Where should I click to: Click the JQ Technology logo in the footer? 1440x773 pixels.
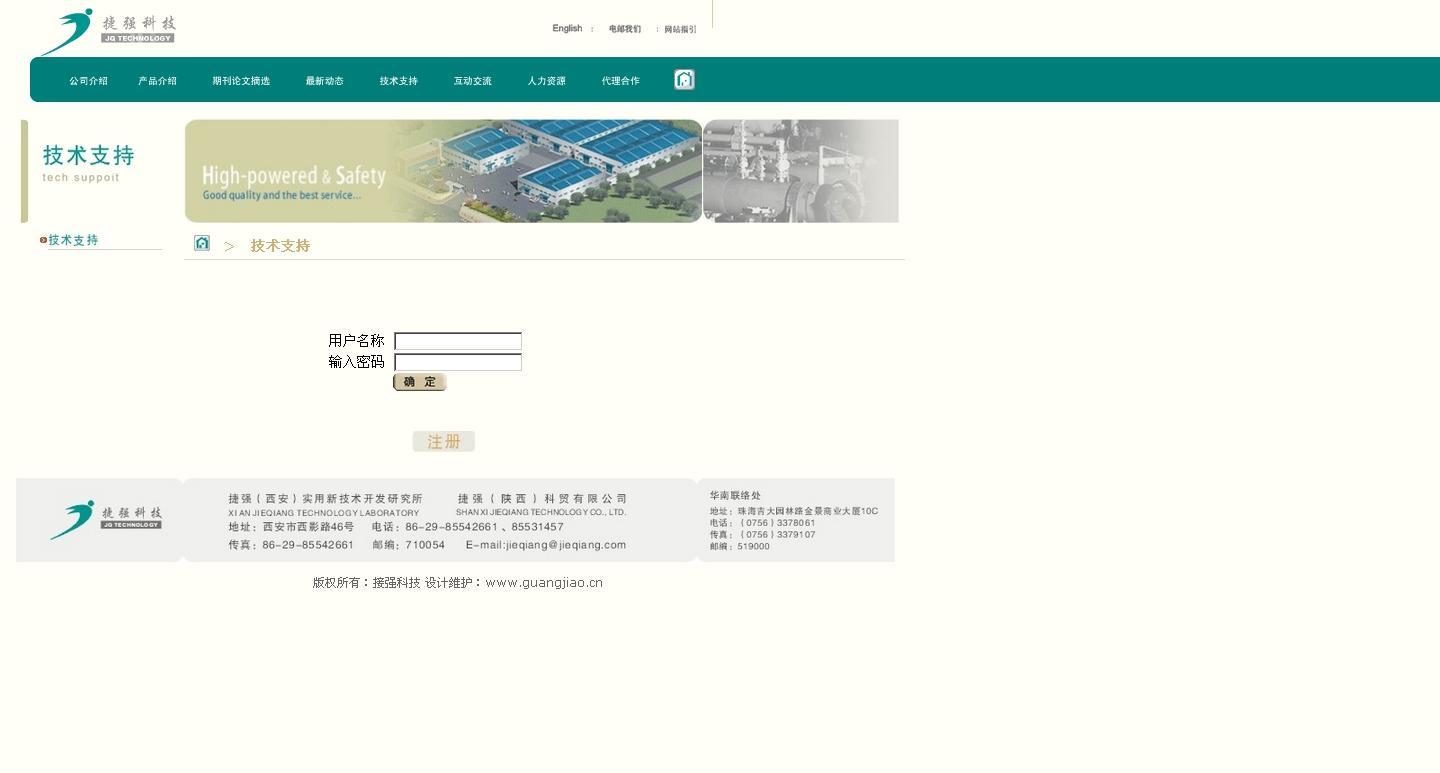[x=106, y=519]
